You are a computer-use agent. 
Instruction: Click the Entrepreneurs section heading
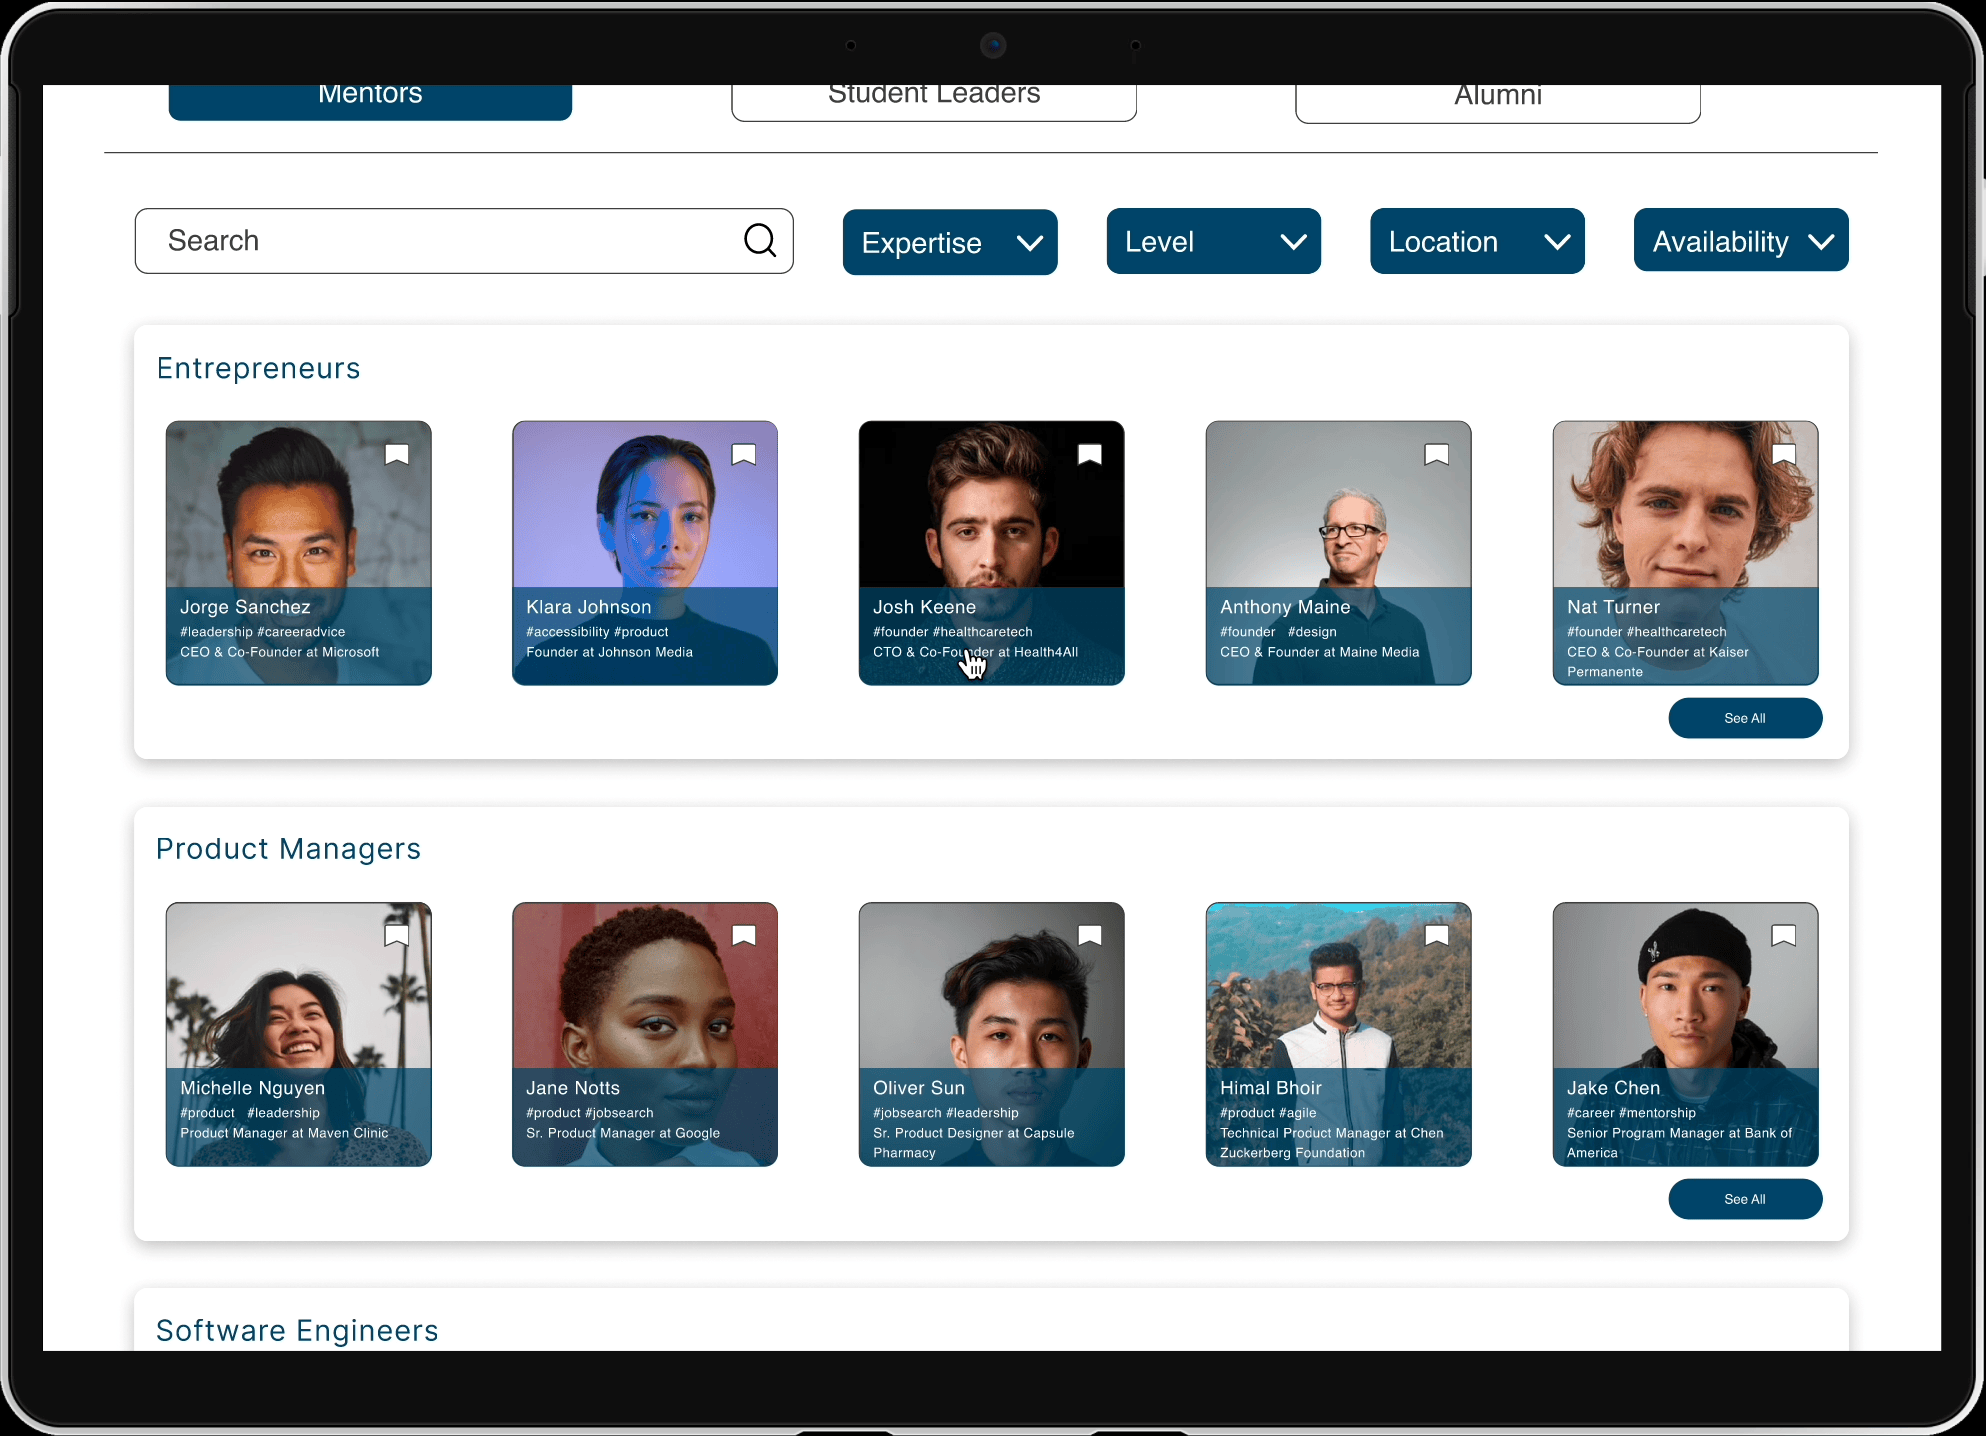(x=258, y=368)
